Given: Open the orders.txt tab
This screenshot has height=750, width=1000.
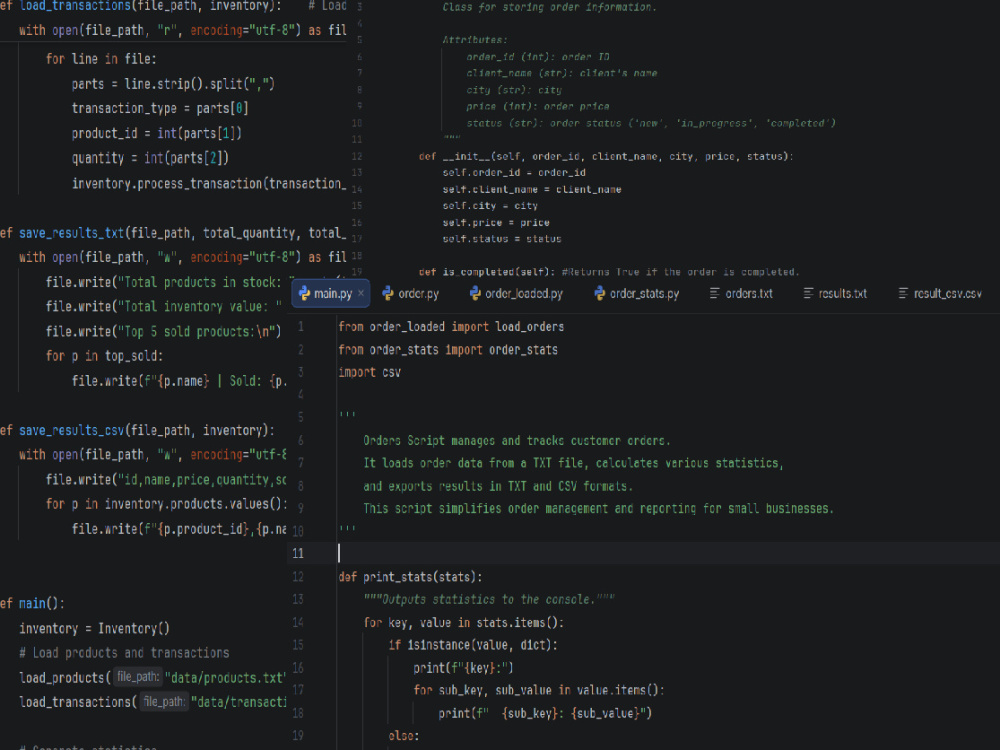Looking at the screenshot, I should 741,293.
